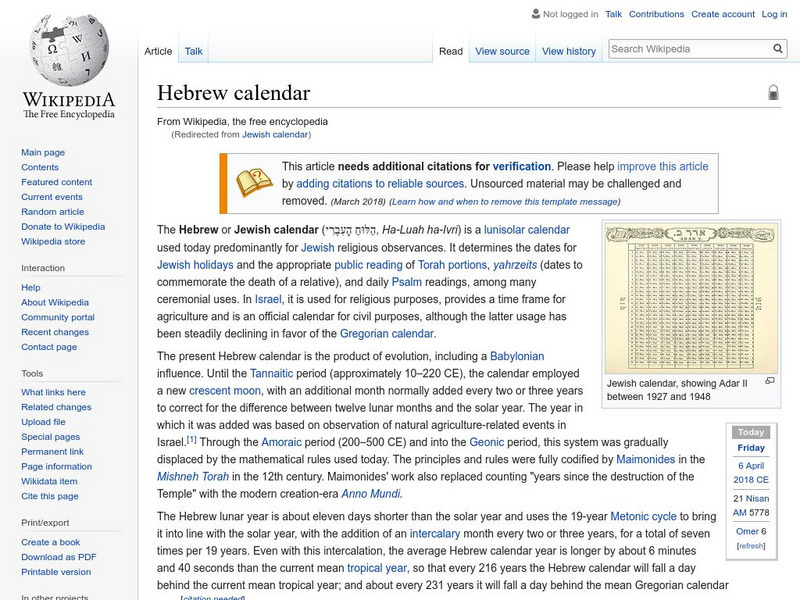Click the search magnifying glass icon
The image size is (800, 600).
click(778, 48)
